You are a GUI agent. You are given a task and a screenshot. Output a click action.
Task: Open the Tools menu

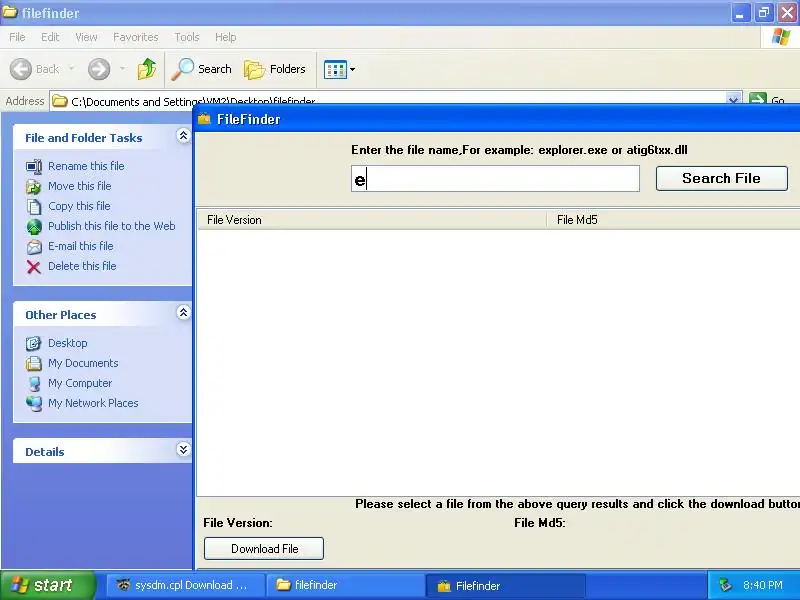pyautogui.click(x=187, y=37)
